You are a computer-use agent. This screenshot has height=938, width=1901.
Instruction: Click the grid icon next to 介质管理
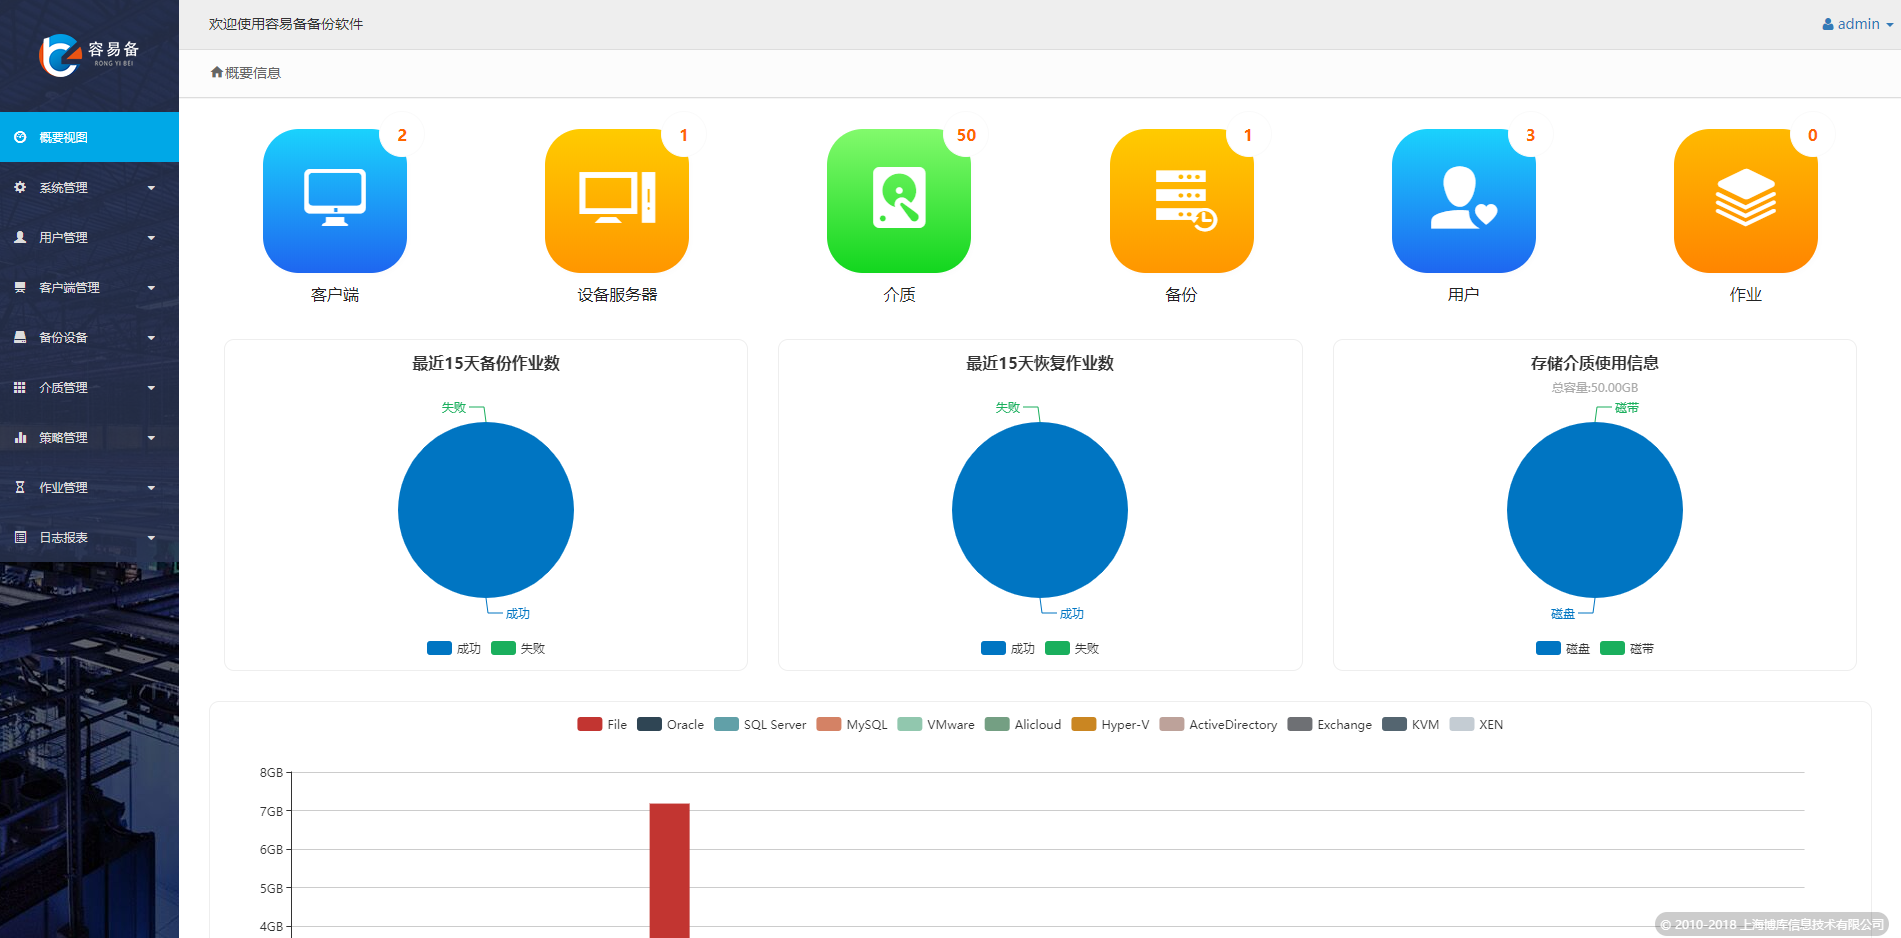point(20,387)
